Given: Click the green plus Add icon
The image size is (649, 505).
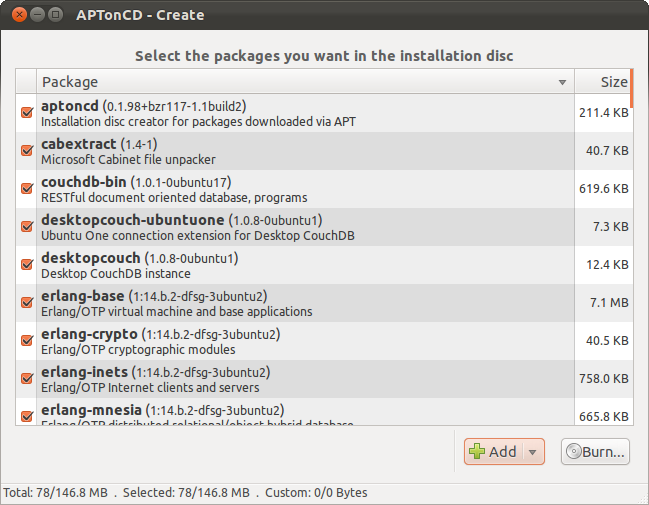Looking at the screenshot, I should (x=477, y=451).
